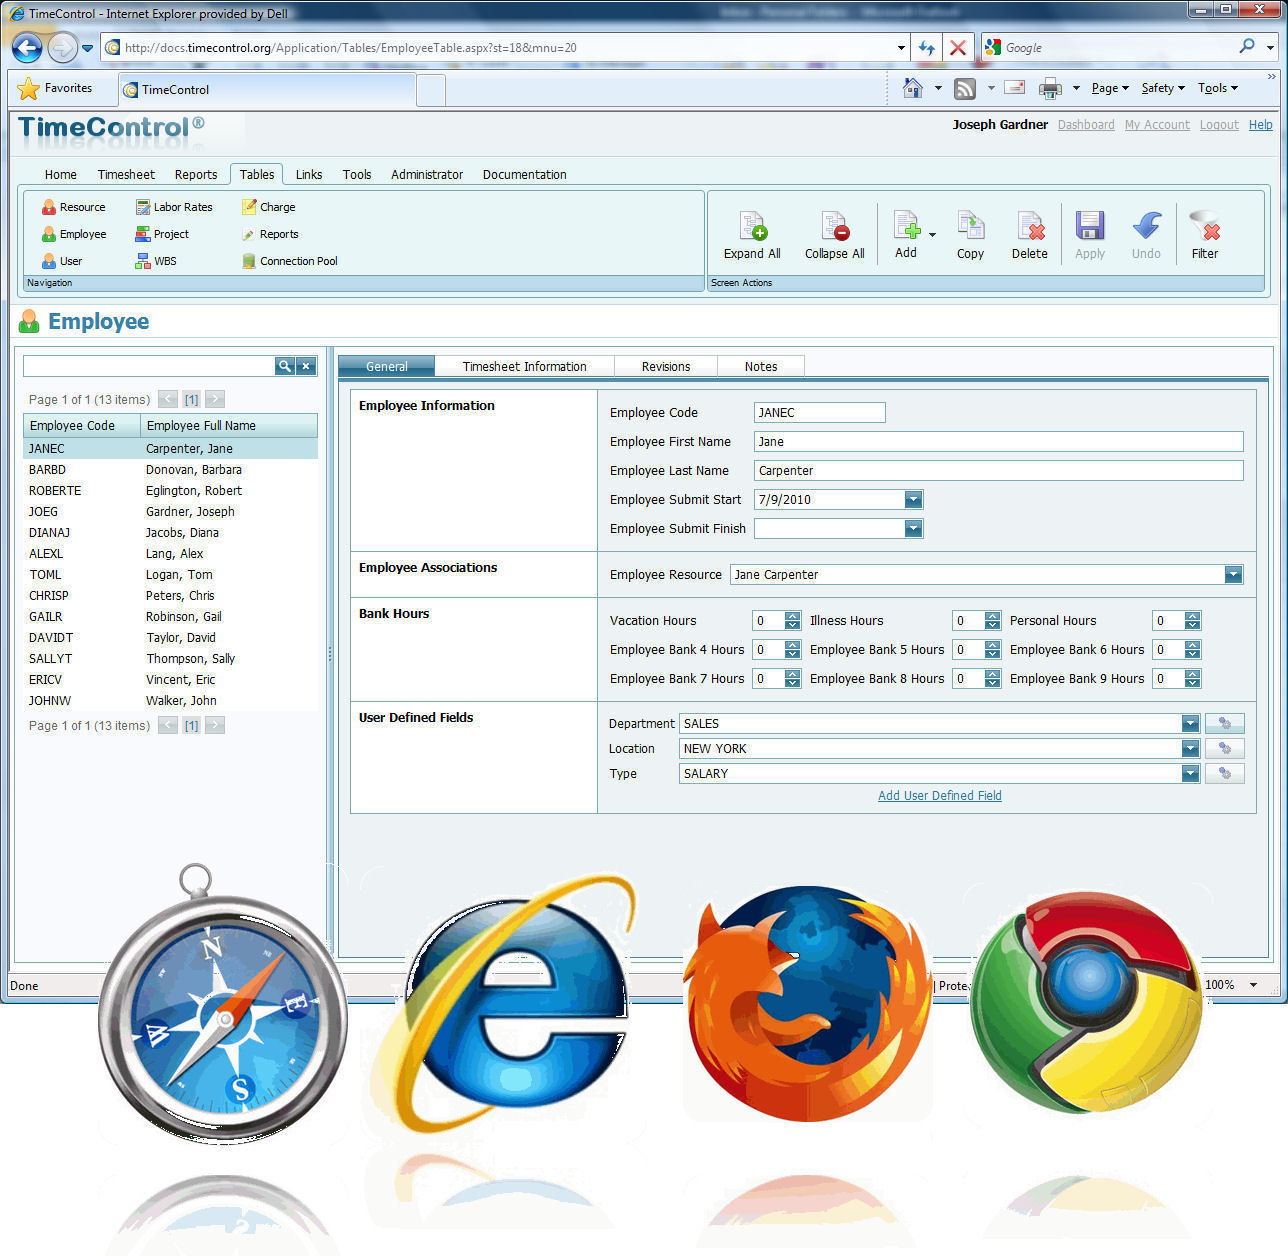Open My Account link
Screen dimensions: 1288x1256
tap(1157, 125)
